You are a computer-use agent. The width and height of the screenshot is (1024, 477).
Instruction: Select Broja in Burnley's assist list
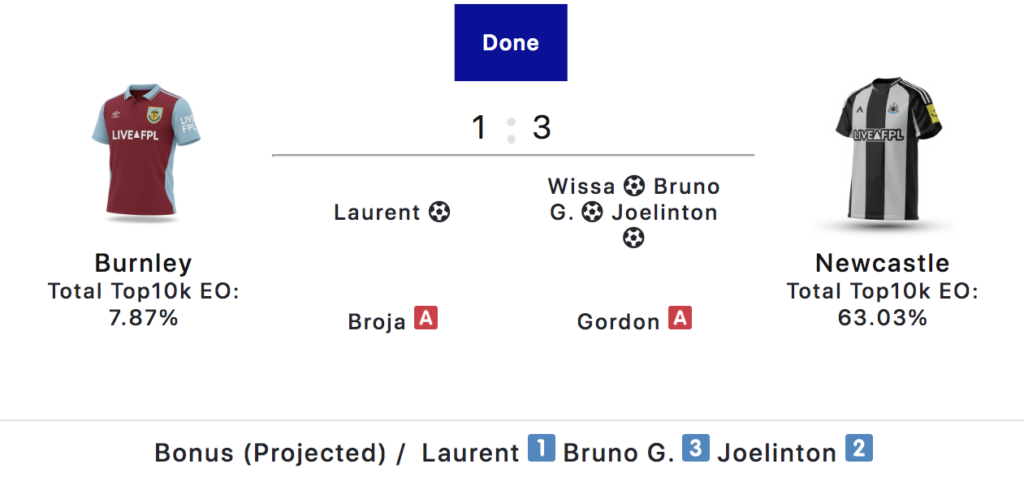click(x=377, y=322)
